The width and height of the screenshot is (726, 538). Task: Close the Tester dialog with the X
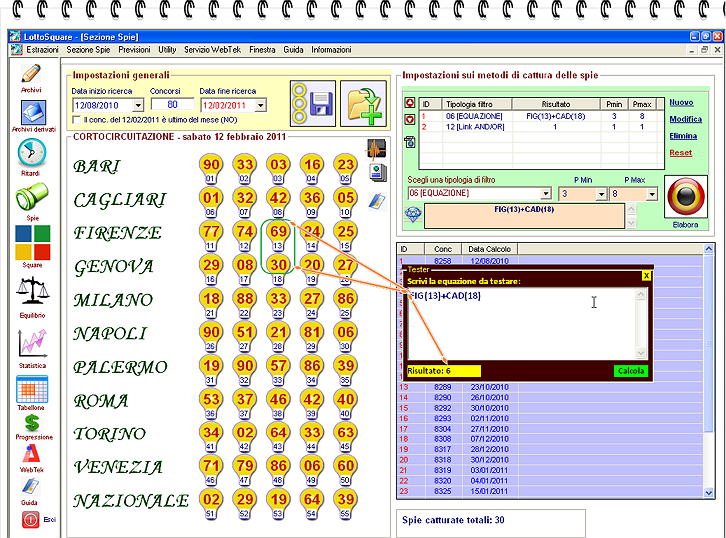tap(646, 276)
